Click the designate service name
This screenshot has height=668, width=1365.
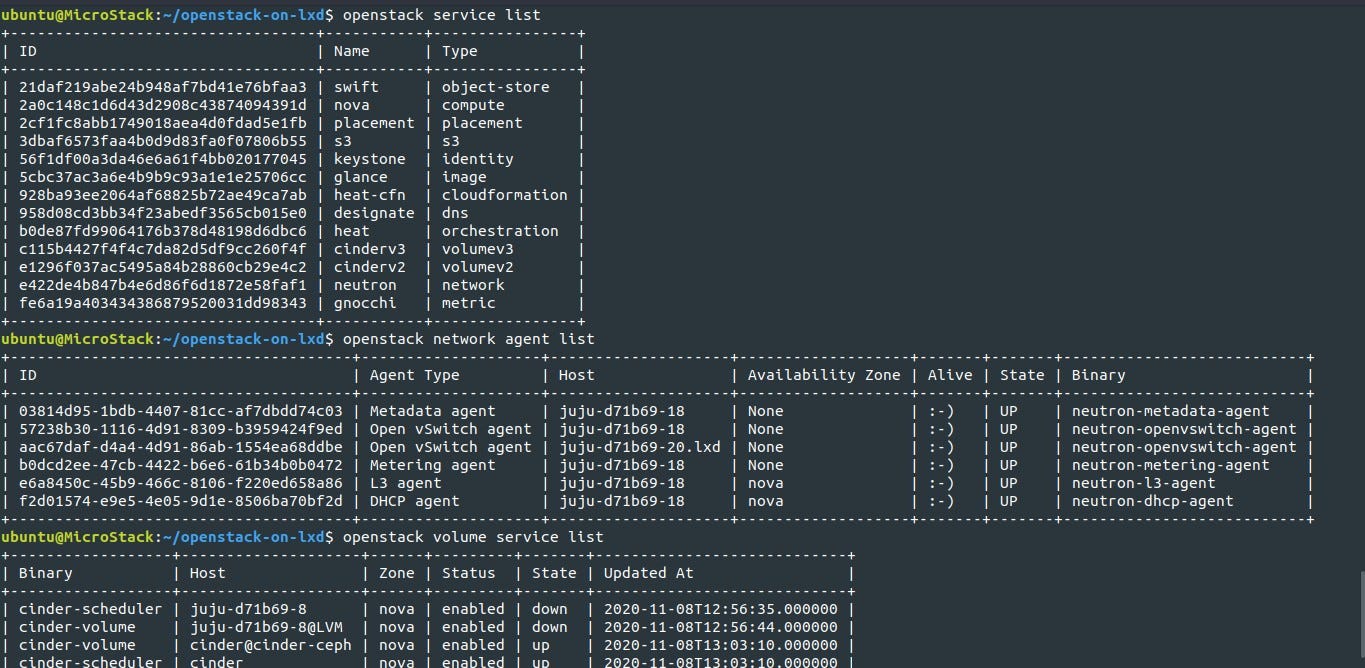[374, 213]
